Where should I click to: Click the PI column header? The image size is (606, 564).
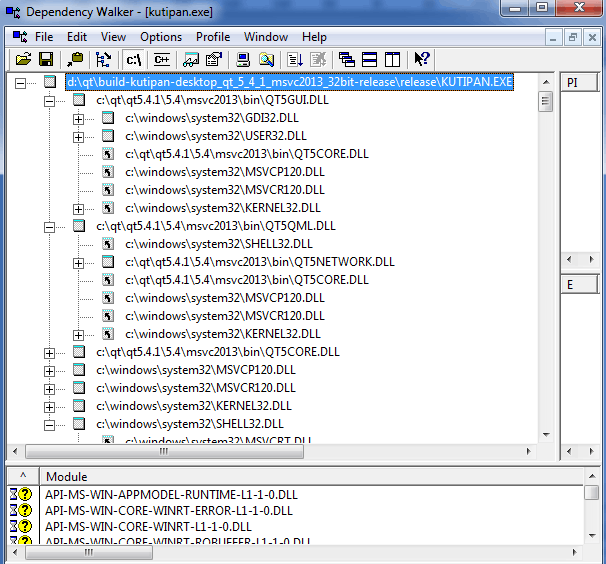coord(579,82)
